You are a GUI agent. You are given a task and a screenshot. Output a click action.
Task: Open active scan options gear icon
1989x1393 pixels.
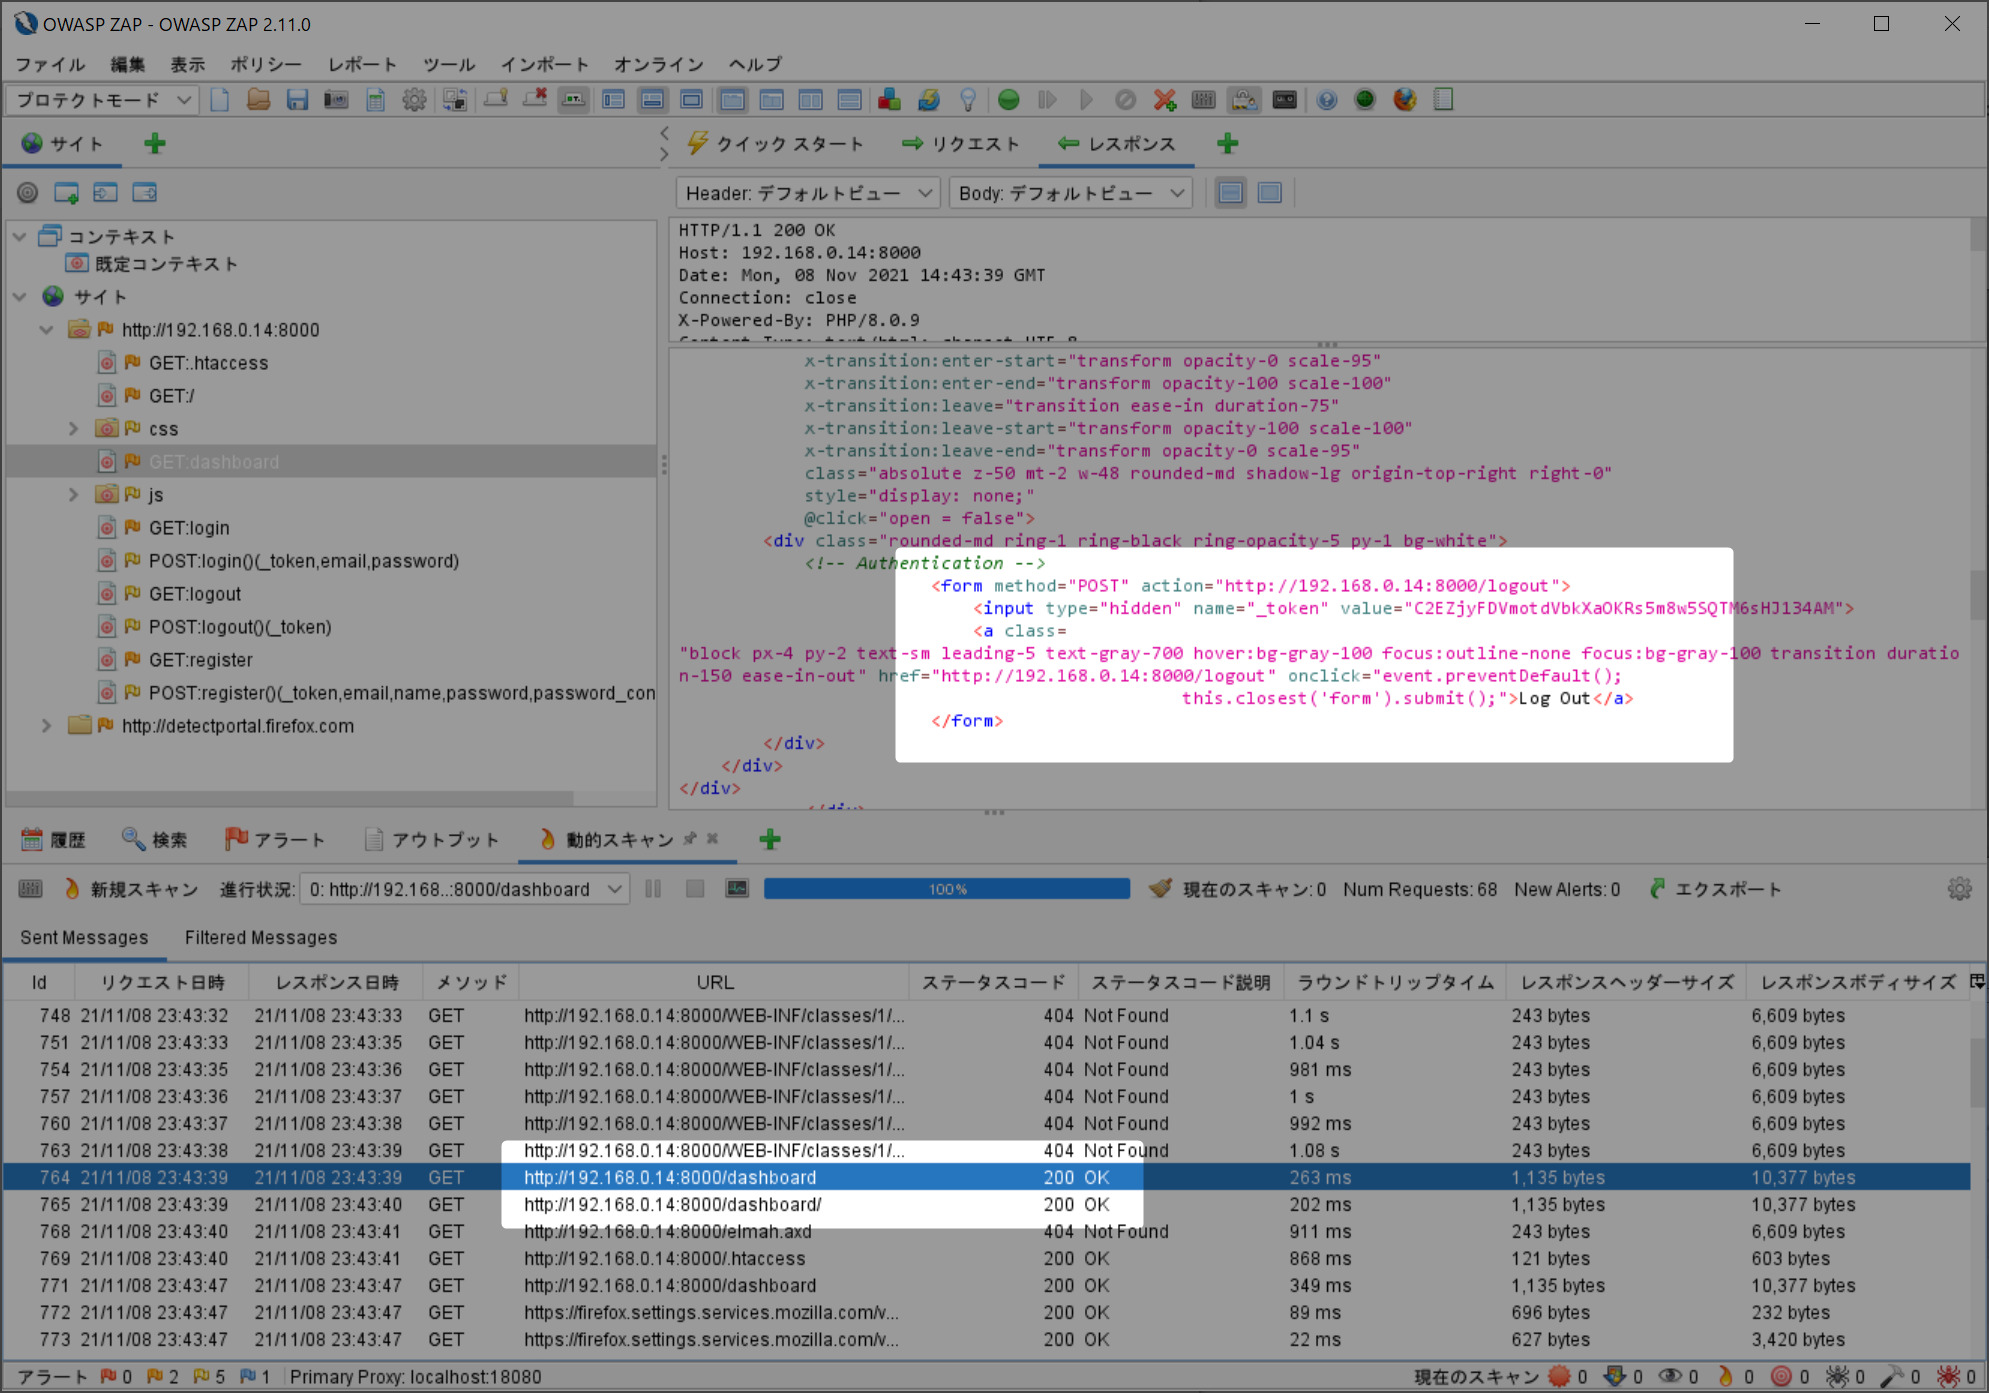[1960, 889]
